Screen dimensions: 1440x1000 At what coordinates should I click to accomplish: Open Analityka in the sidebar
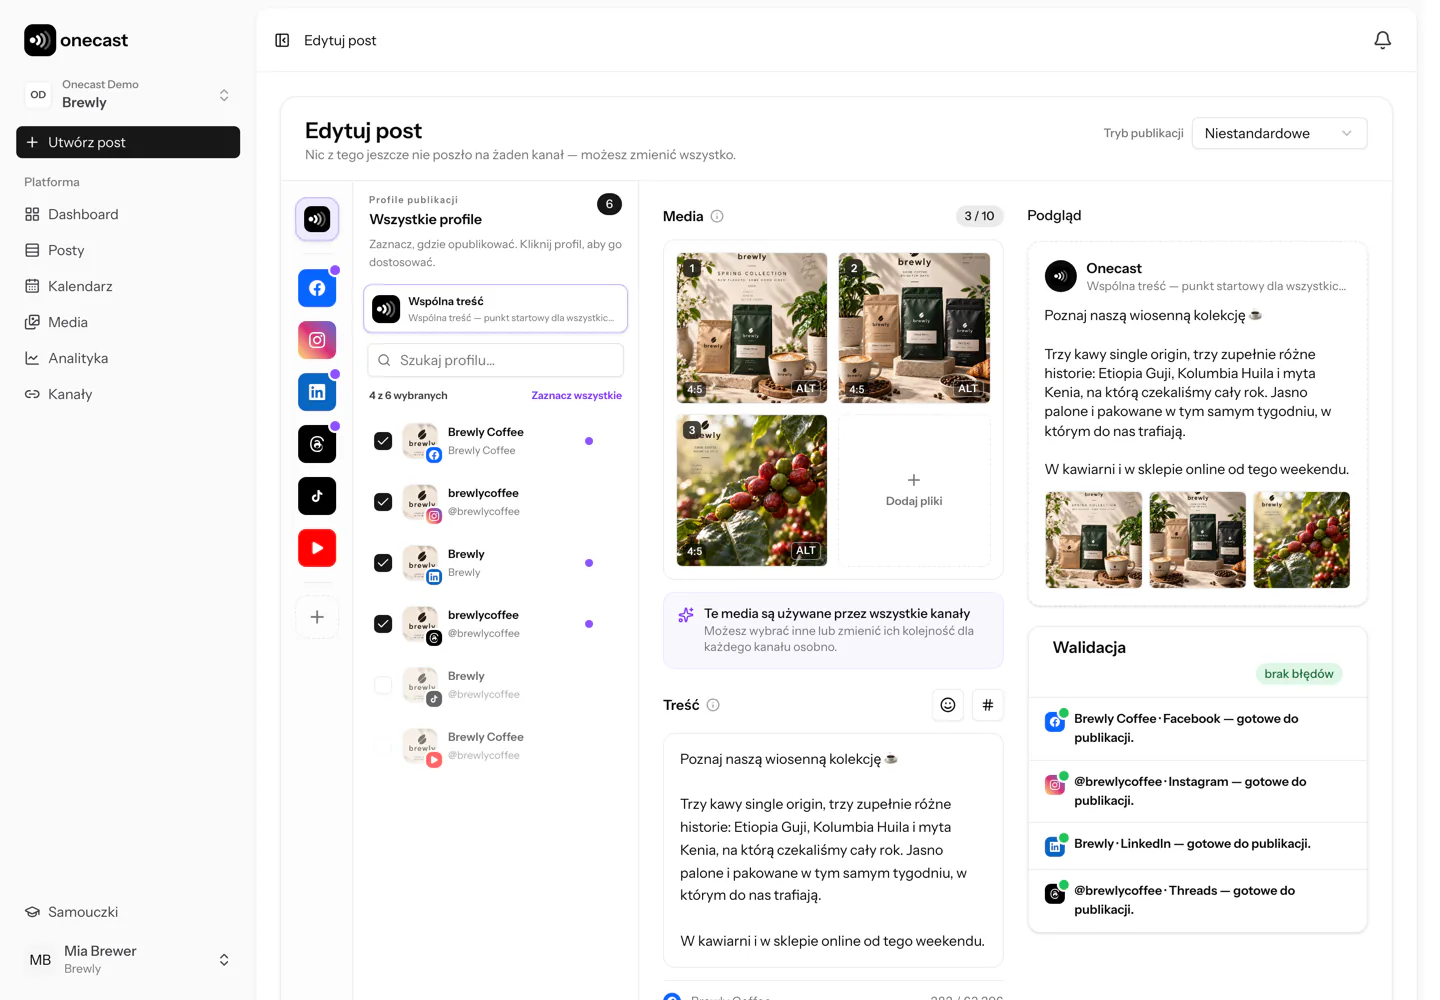[x=78, y=358]
